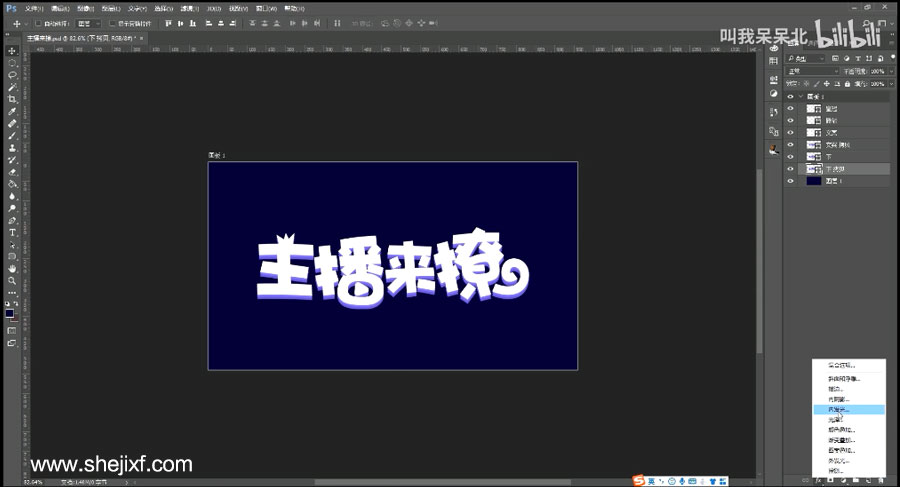Screen dimensions: 900x487
Task: Select the Magic Wand tool
Action: click(x=12, y=87)
